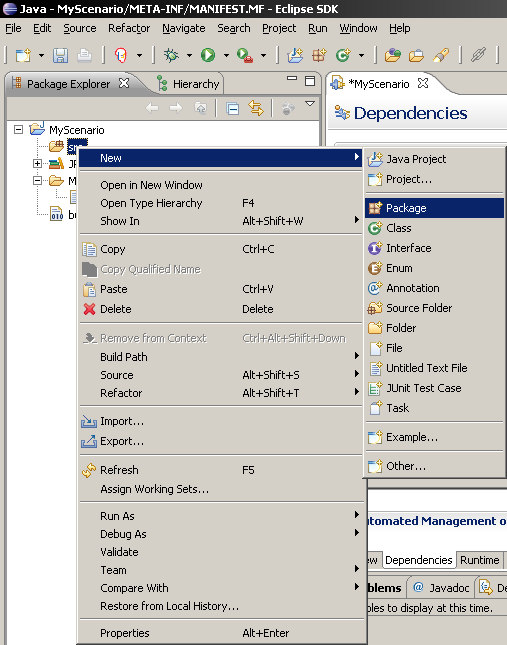Open Run As submenu
The height and width of the screenshot is (645, 507).
click(221, 516)
